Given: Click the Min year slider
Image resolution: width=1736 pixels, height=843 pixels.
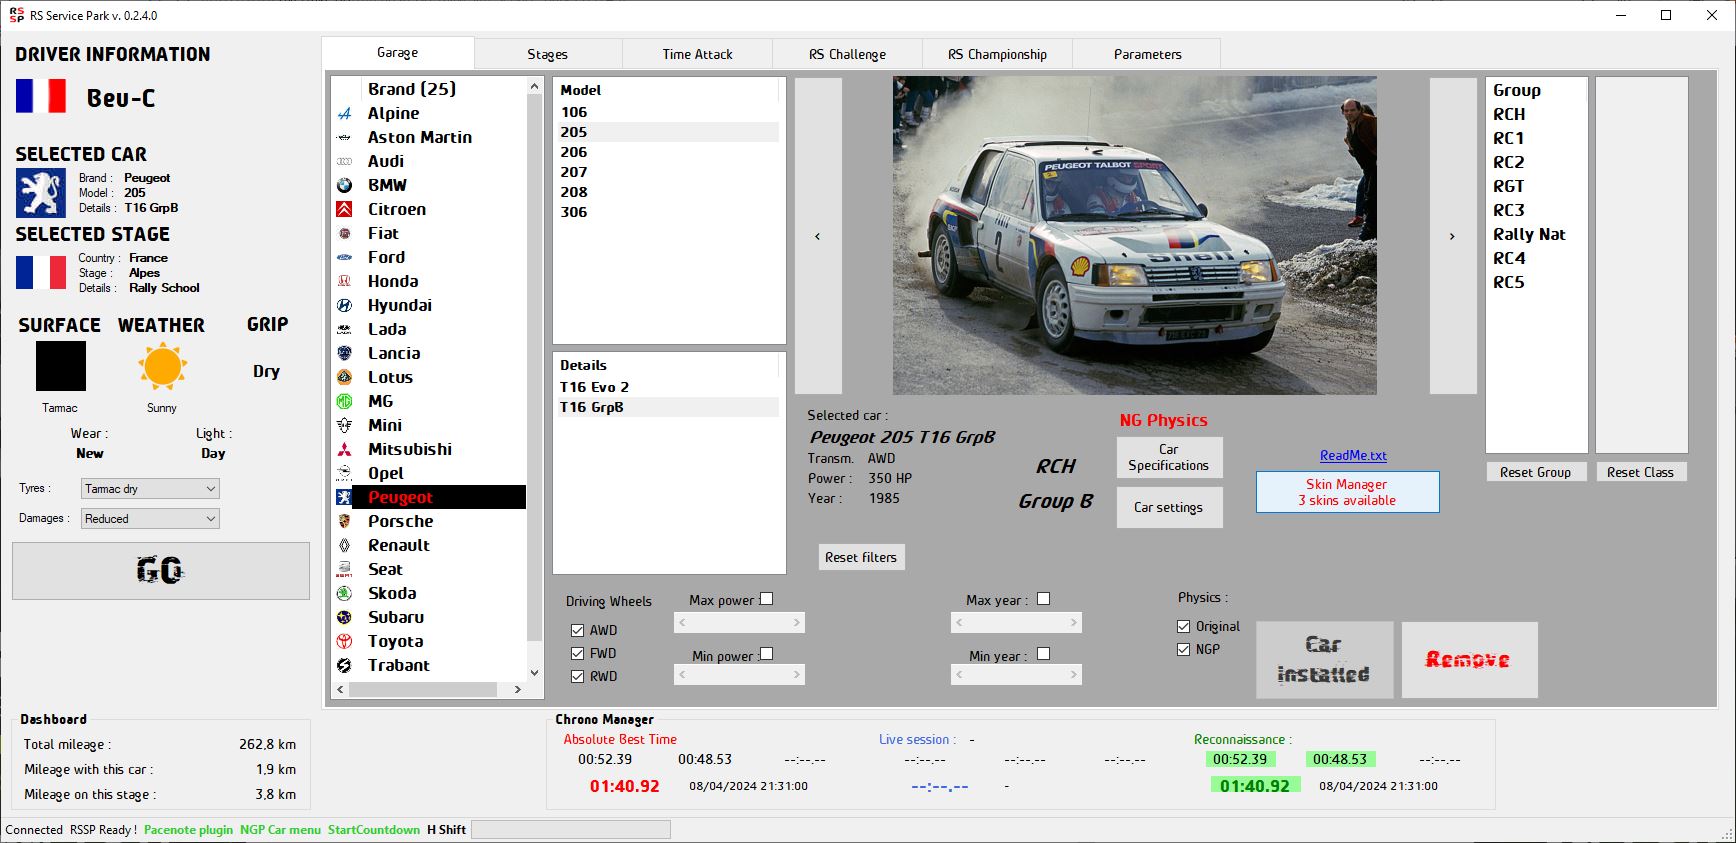Looking at the screenshot, I should [x=1016, y=675].
